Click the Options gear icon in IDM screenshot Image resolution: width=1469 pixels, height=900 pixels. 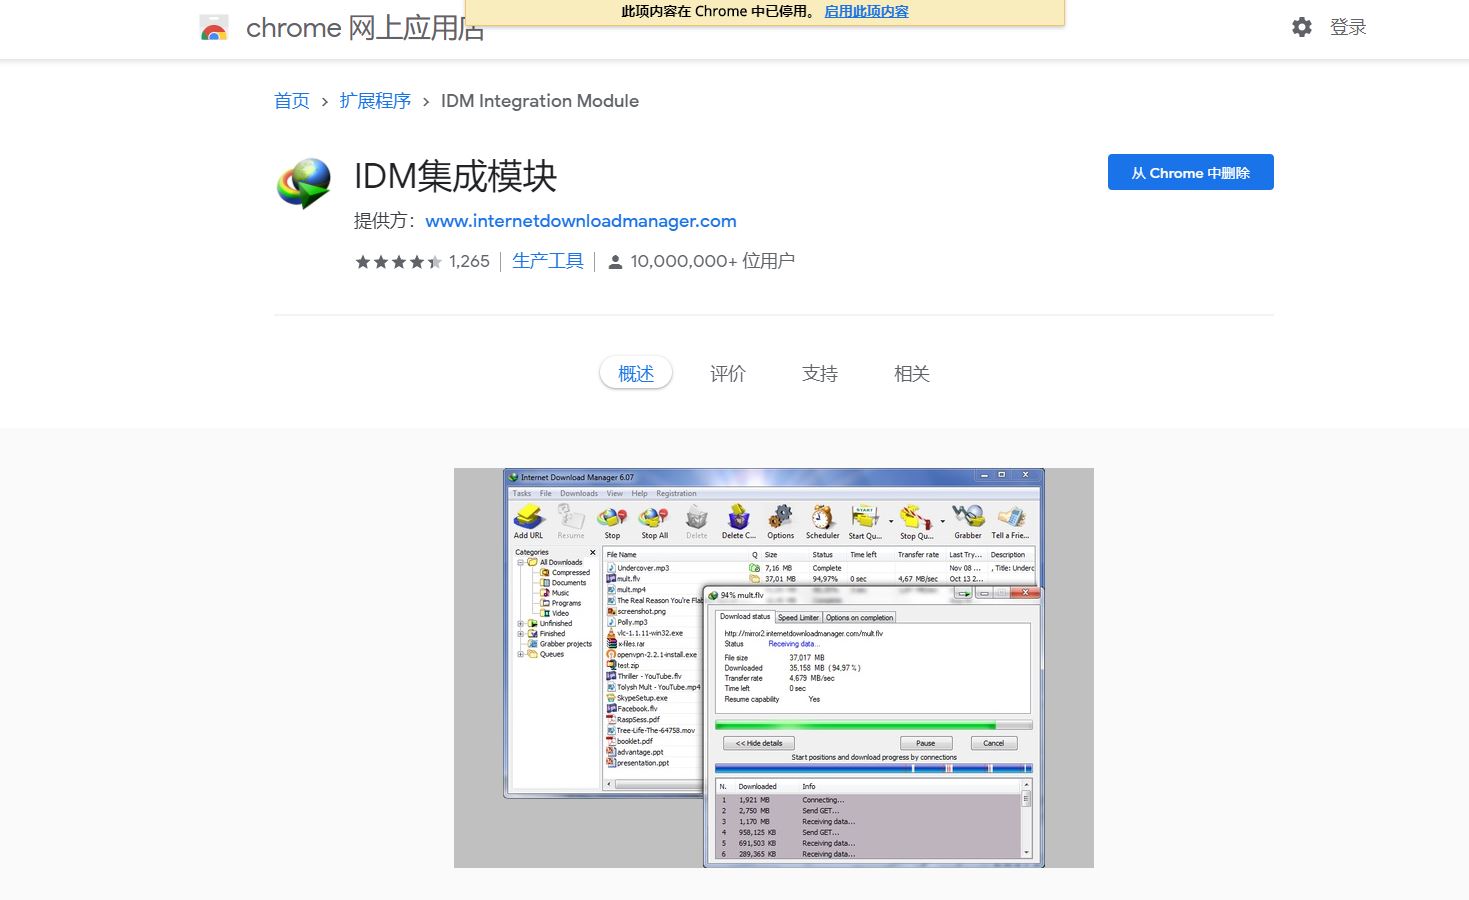click(x=780, y=517)
